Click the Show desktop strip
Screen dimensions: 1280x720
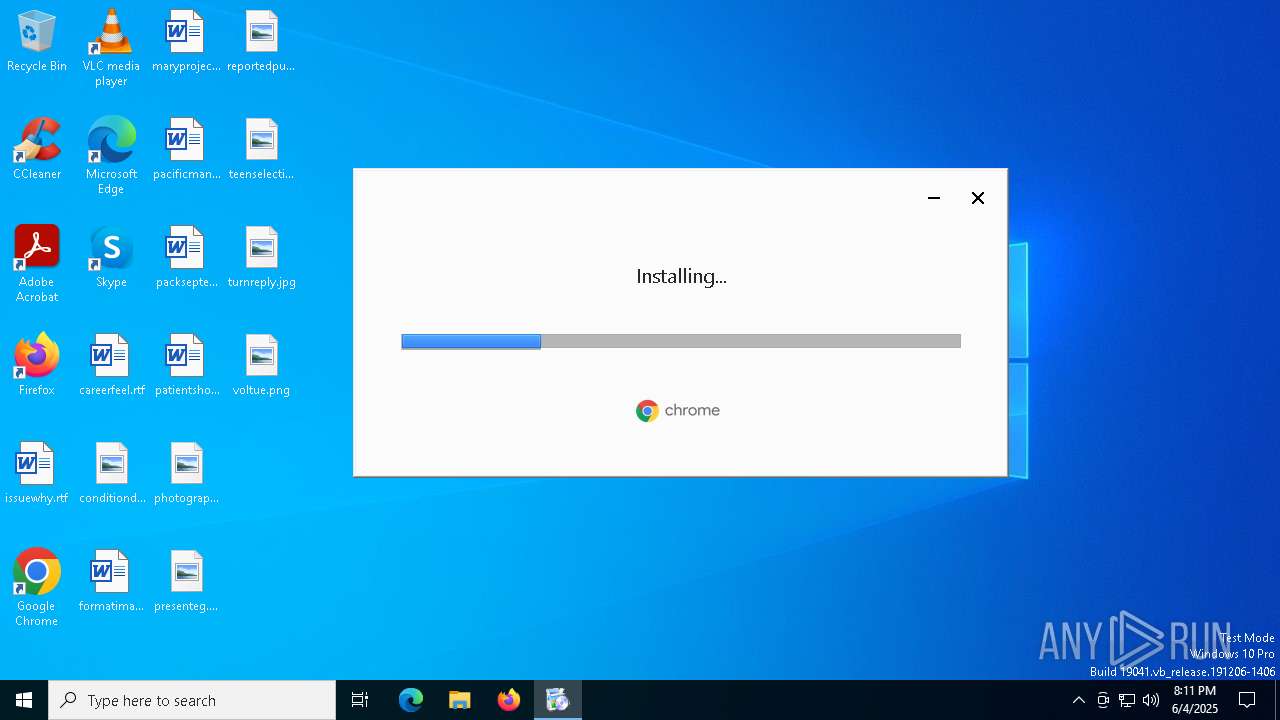click(x=1277, y=700)
